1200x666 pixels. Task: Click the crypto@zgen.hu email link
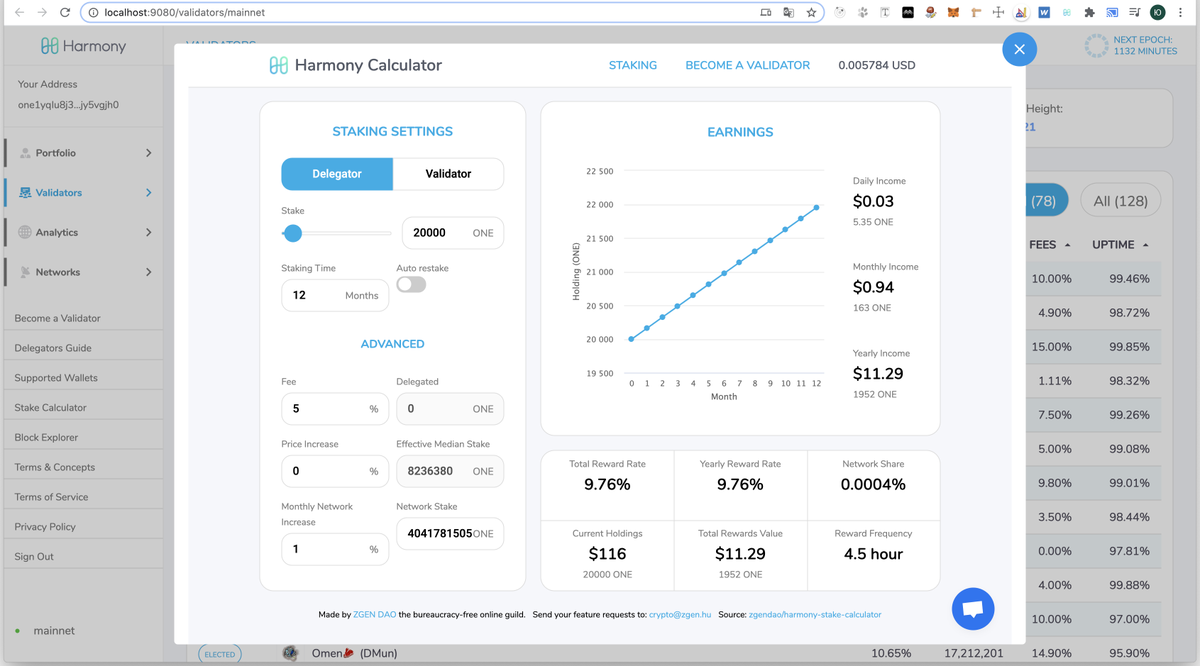pyautogui.click(x=680, y=614)
